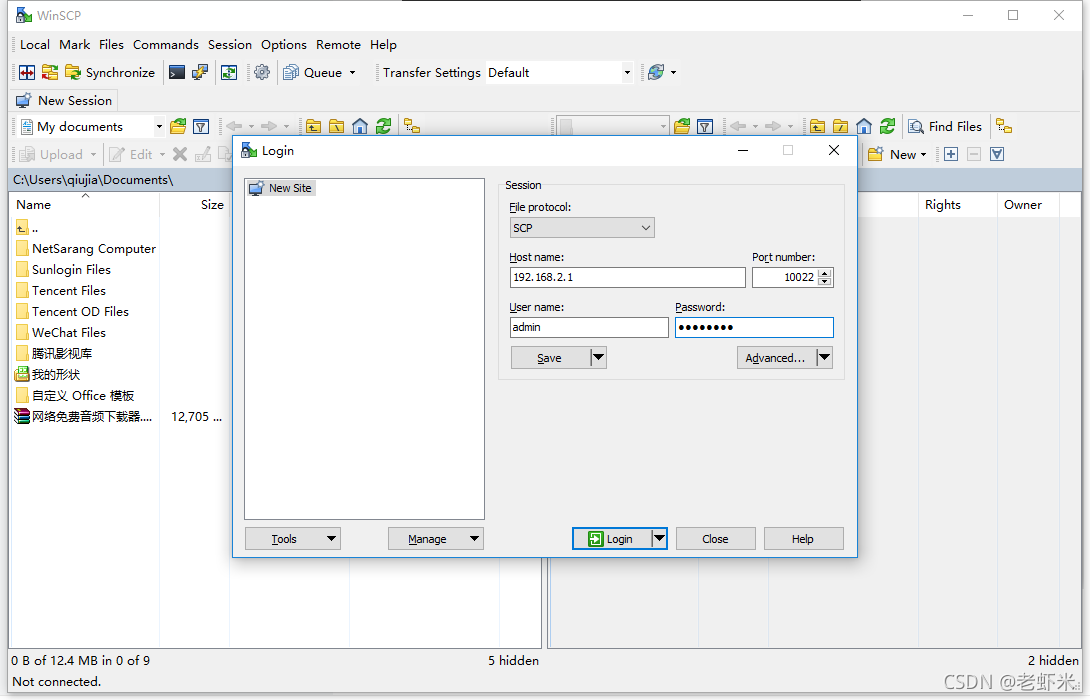The width and height of the screenshot is (1090, 700).
Task: Go to local root directory icon
Action: click(x=336, y=127)
